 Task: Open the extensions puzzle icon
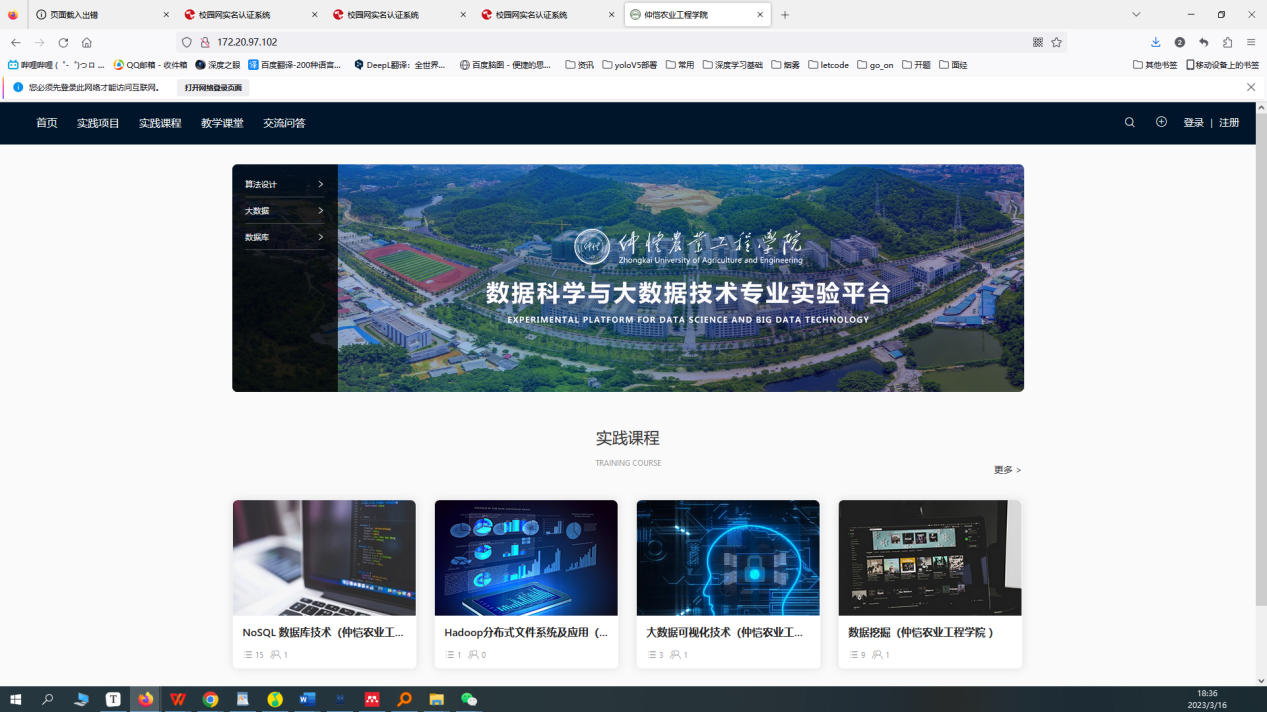click(x=1227, y=43)
